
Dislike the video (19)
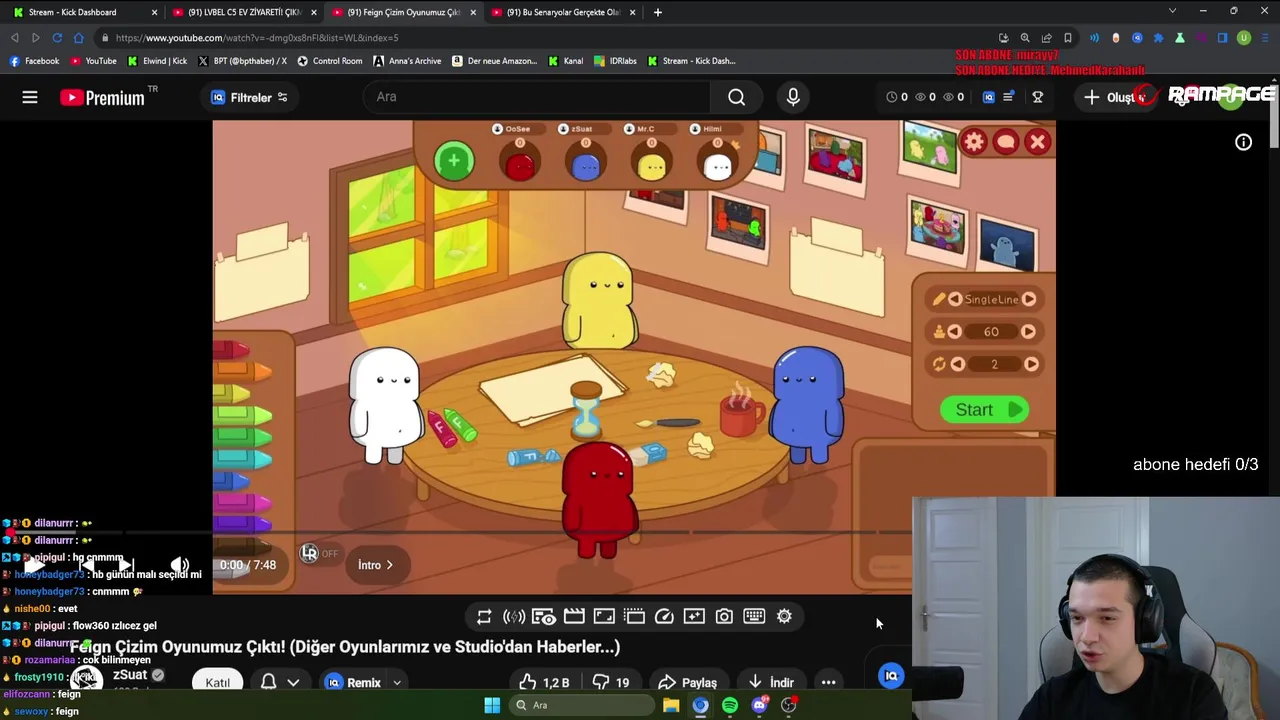pyautogui.click(x=611, y=682)
